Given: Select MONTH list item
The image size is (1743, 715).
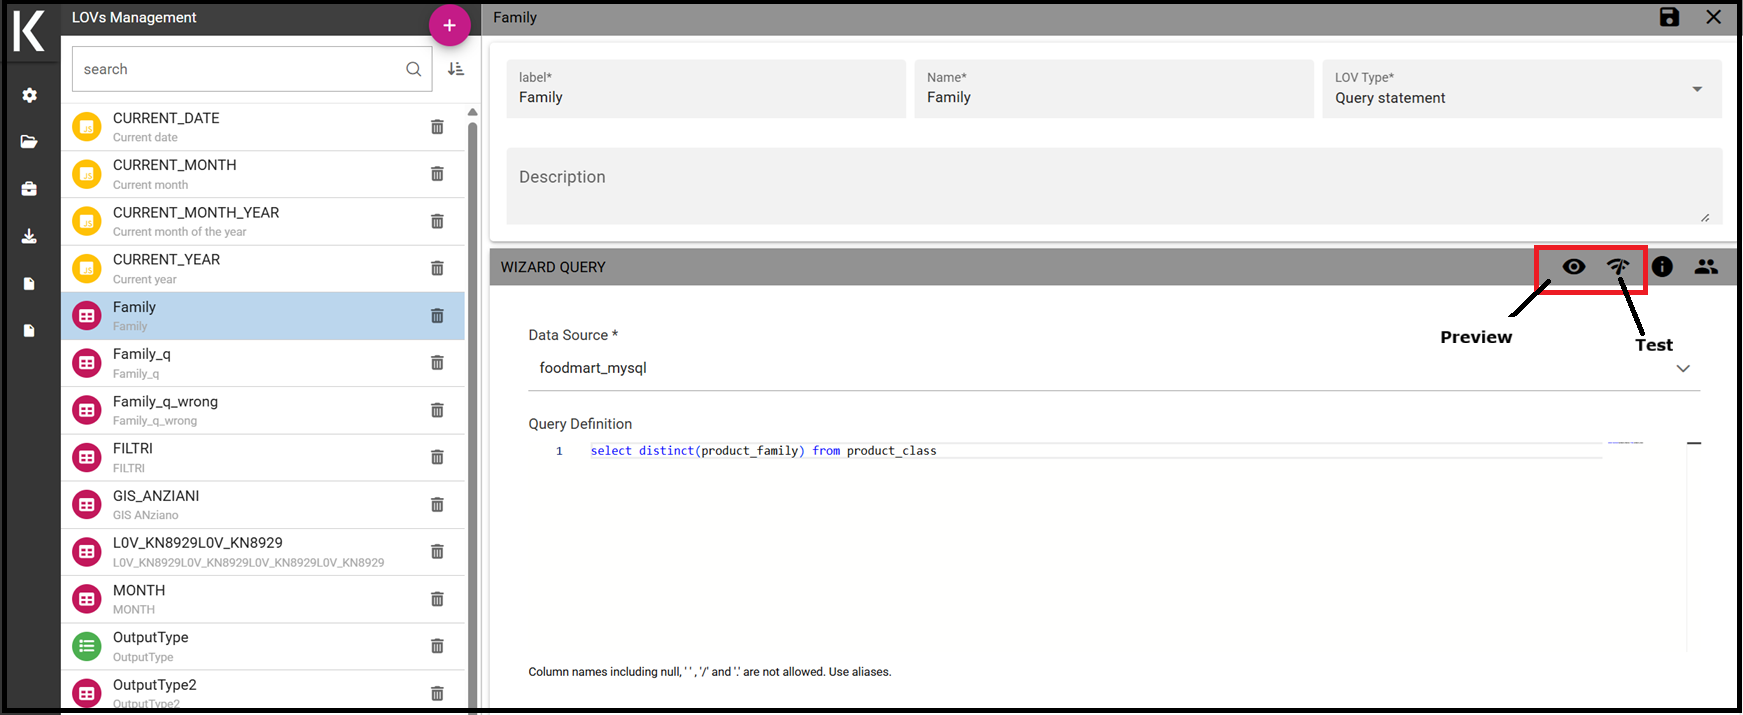Looking at the screenshot, I should click(263, 599).
